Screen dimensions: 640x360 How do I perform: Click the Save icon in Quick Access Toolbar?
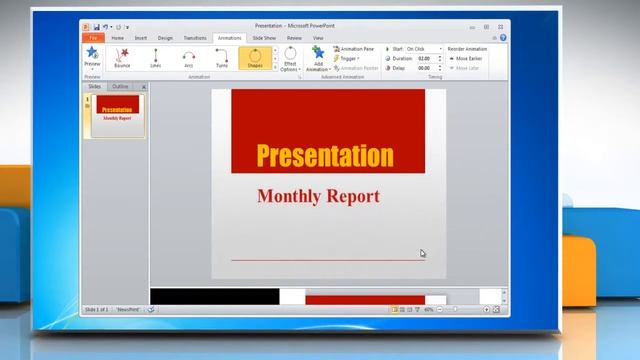click(97, 27)
